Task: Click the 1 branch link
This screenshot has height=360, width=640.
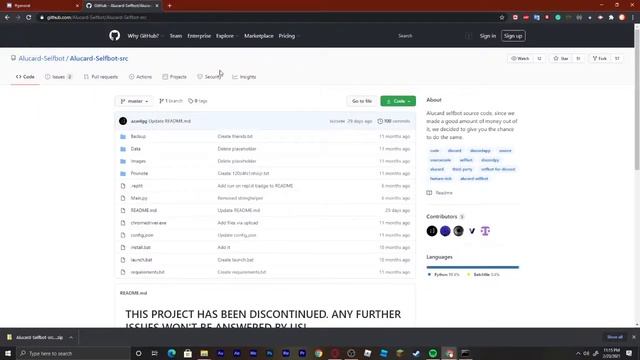Action: pyautogui.click(x=171, y=101)
